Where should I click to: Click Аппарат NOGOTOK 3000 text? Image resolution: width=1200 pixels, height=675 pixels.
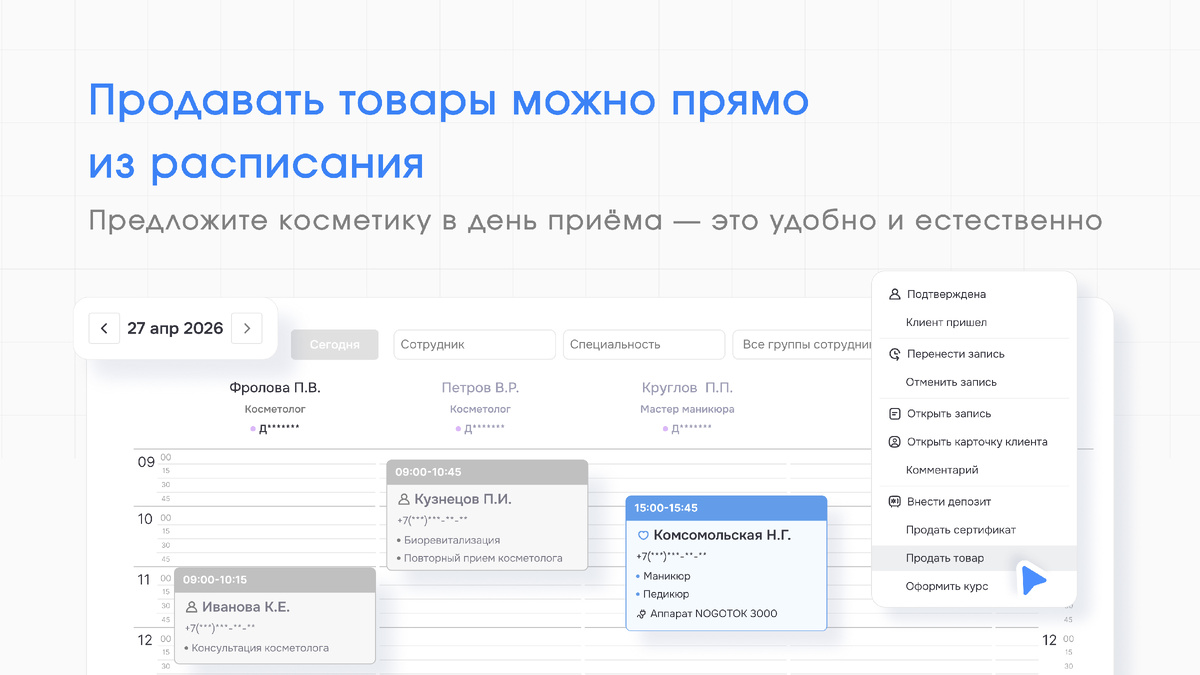(x=713, y=614)
